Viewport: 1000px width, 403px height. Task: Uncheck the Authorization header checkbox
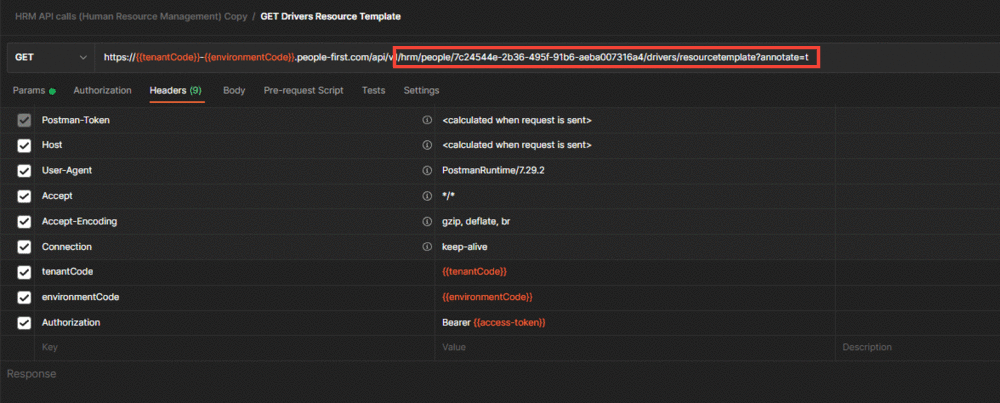pyautogui.click(x=24, y=323)
